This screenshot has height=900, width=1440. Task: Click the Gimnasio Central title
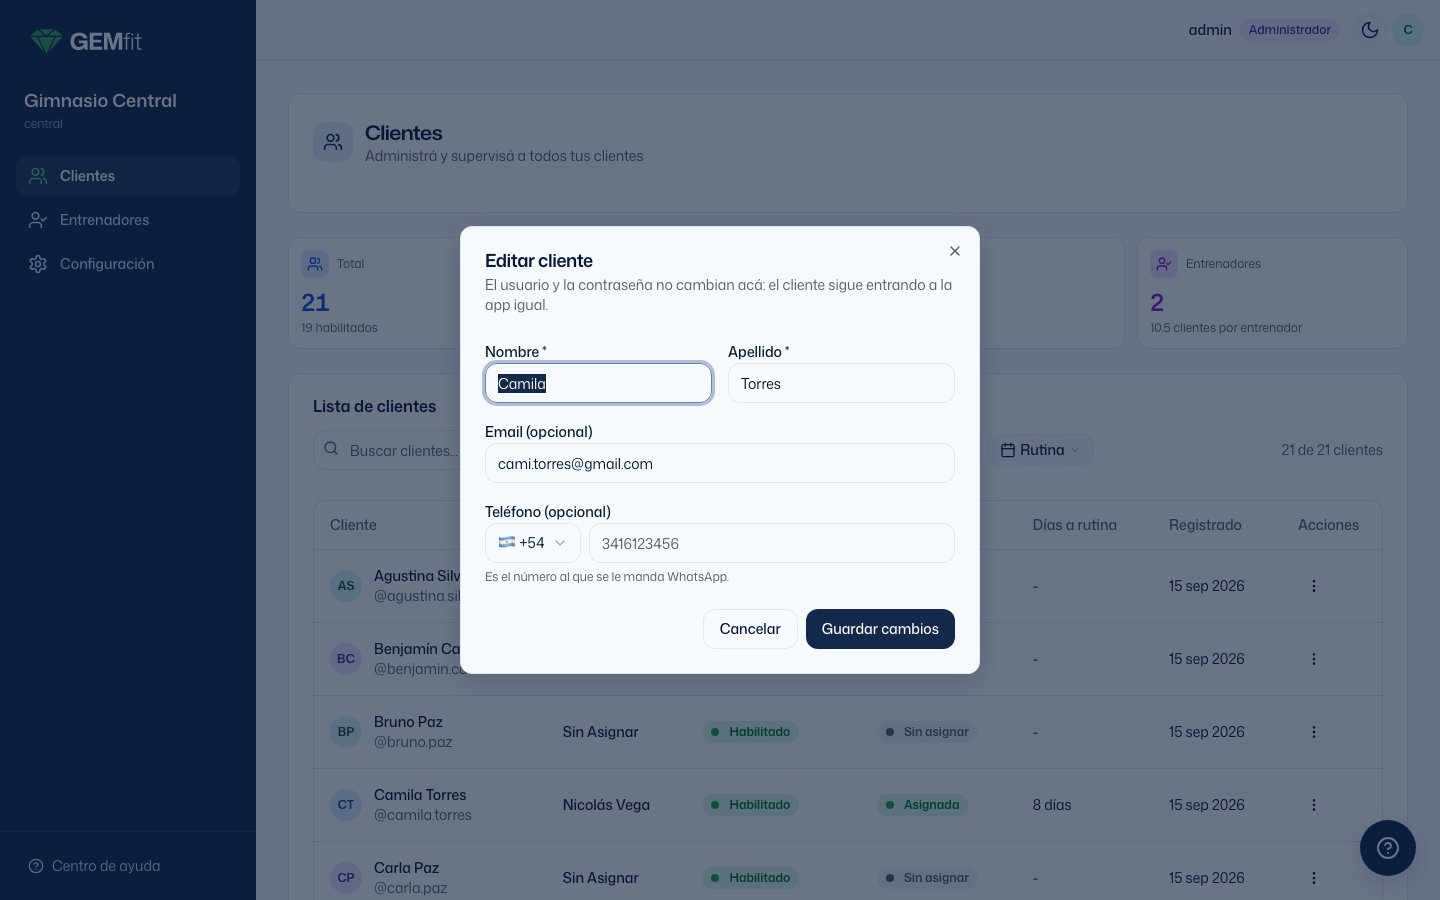(x=100, y=101)
